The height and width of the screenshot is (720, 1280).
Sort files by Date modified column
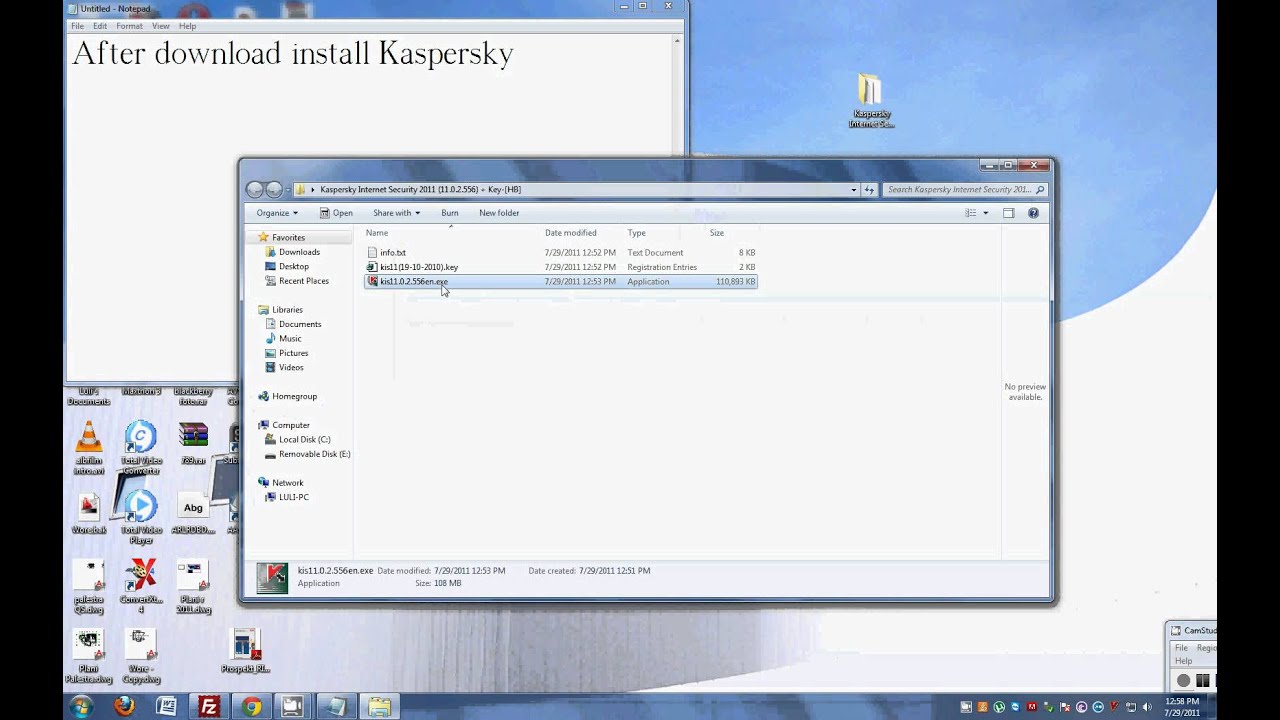570,233
